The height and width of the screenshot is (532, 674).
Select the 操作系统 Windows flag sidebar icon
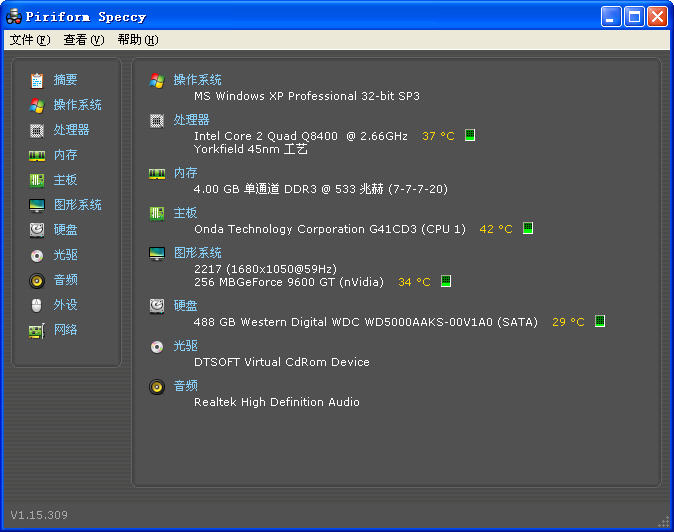click(37, 105)
